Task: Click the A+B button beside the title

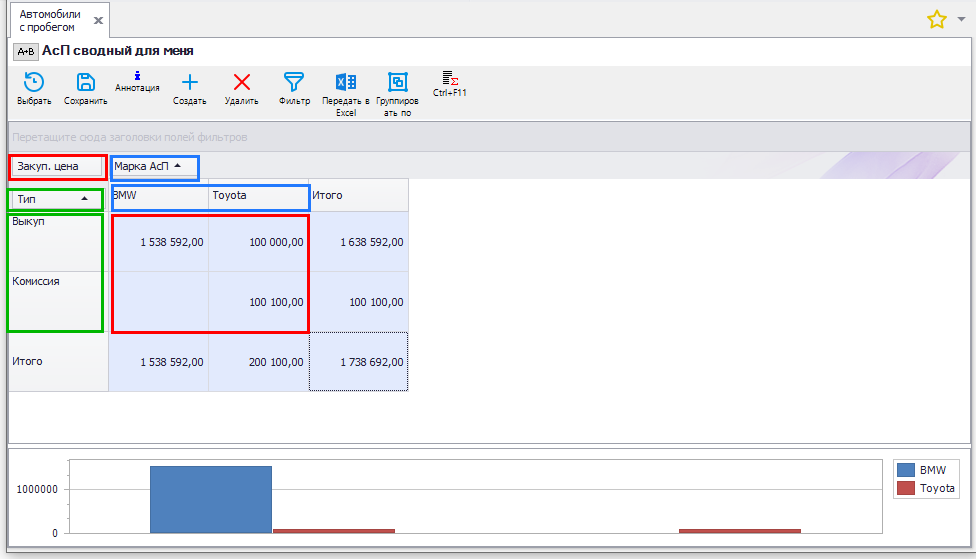Action: point(26,51)
